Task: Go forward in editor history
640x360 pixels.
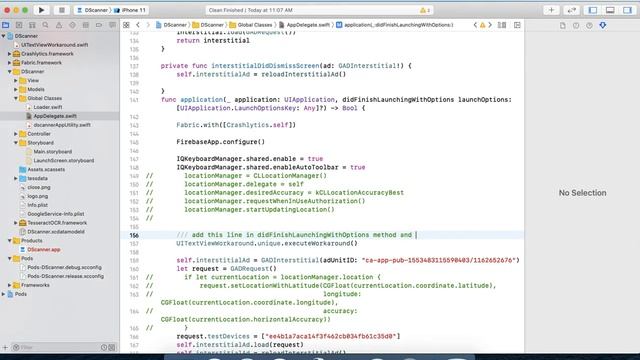Action: [x=148, y=25]
